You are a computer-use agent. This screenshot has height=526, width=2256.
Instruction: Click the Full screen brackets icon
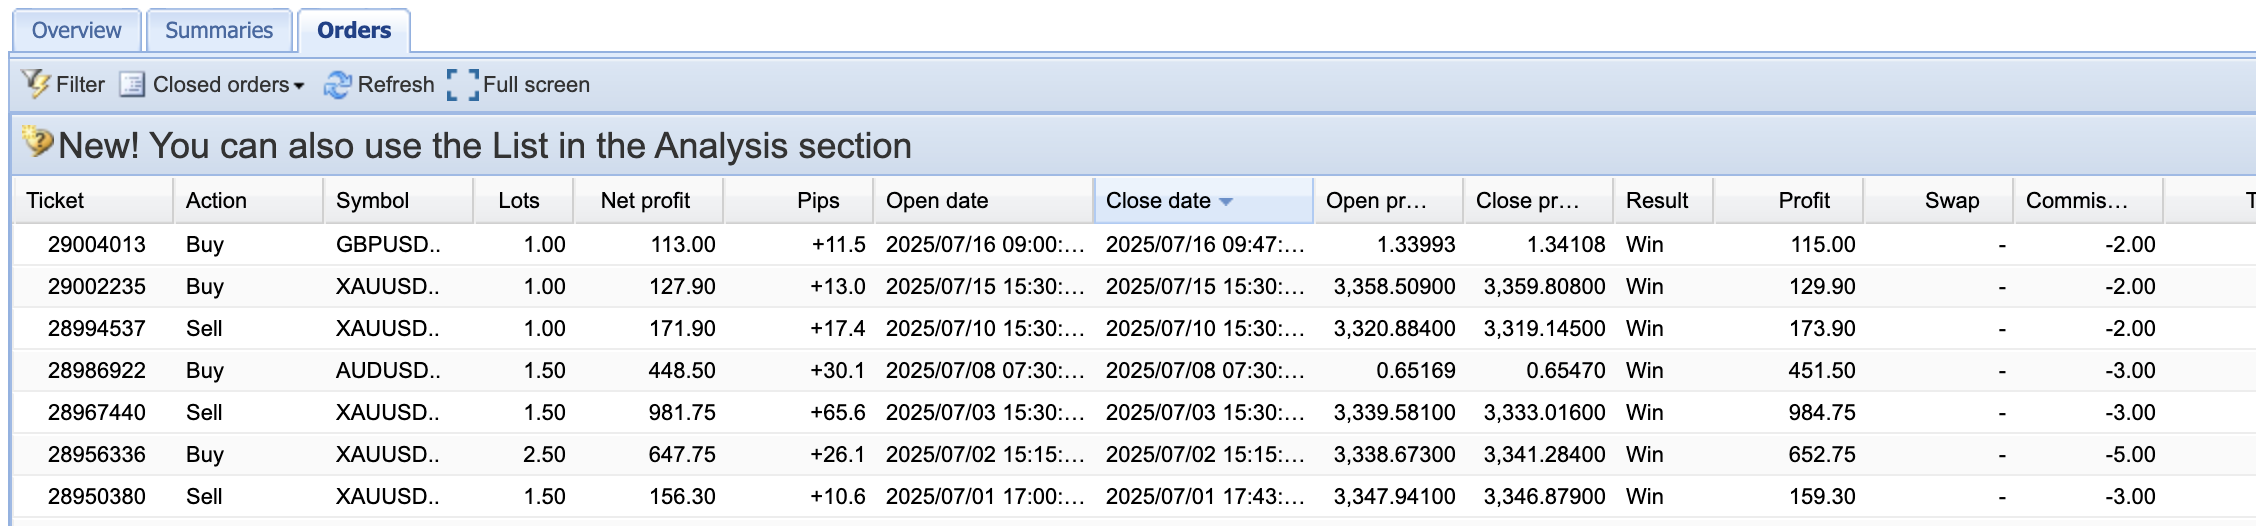(462, 85)
